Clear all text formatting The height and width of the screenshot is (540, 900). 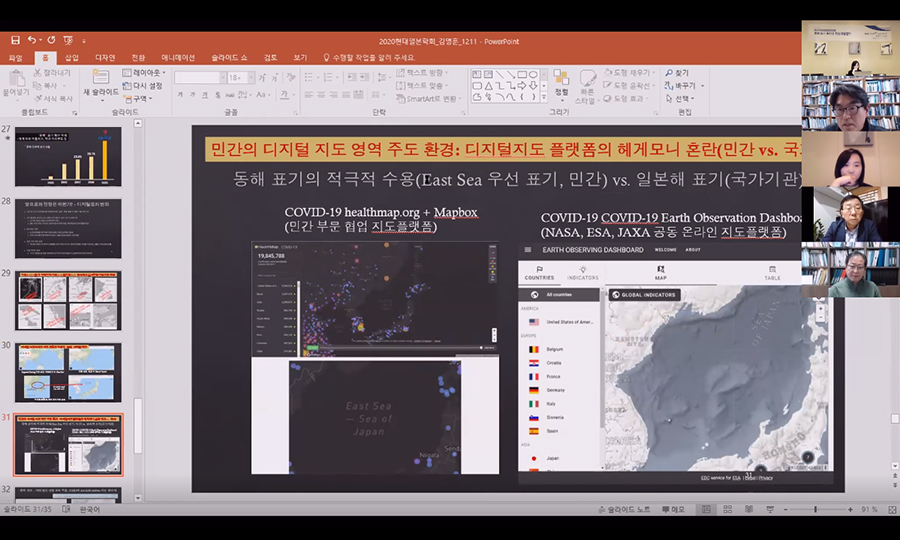291,77
